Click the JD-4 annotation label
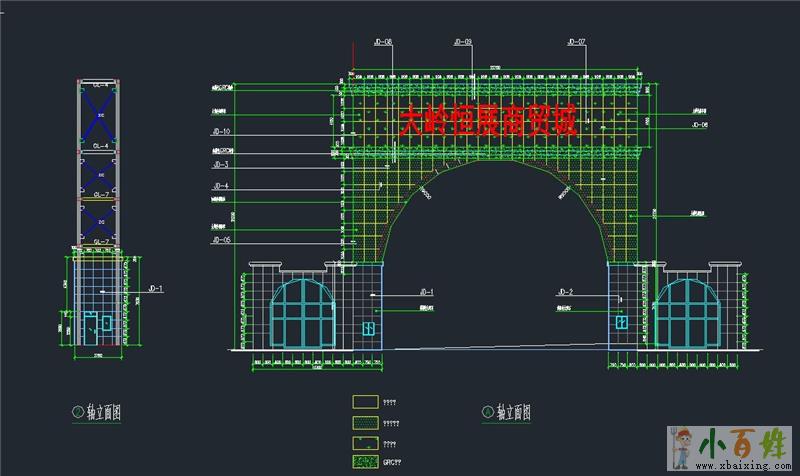The width and height of the screenshot is (800, 476). [x=220, y=186]
